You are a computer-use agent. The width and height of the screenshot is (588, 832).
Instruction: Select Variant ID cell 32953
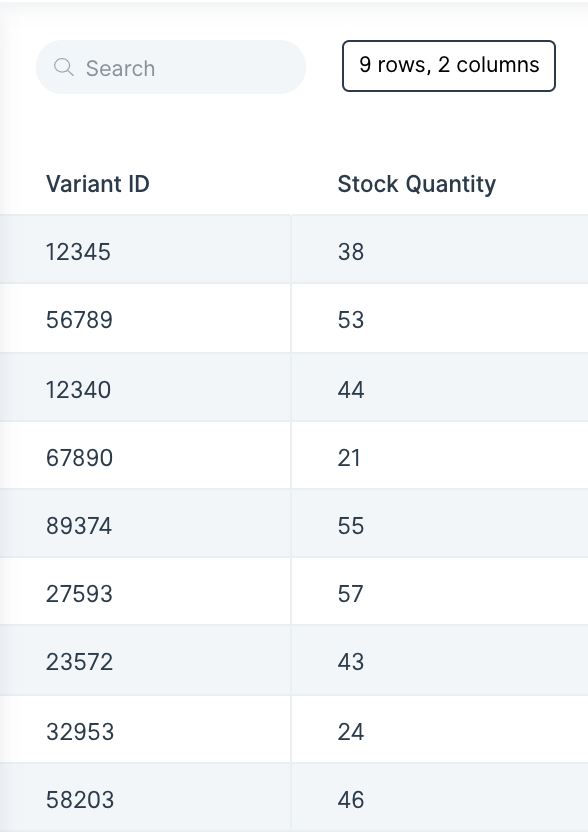[145, 730]
